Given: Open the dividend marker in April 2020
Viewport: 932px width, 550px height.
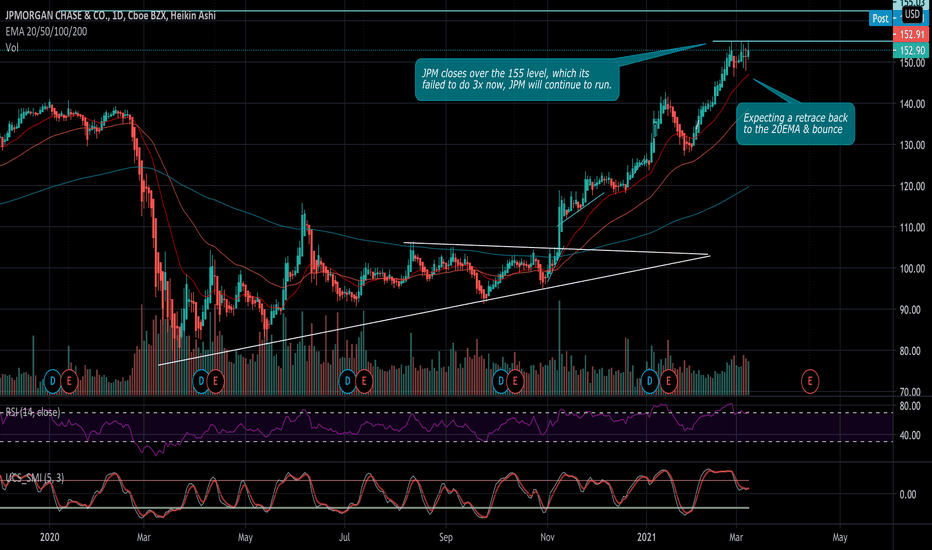Looking at the screenshot, I should tap(201, 381).
